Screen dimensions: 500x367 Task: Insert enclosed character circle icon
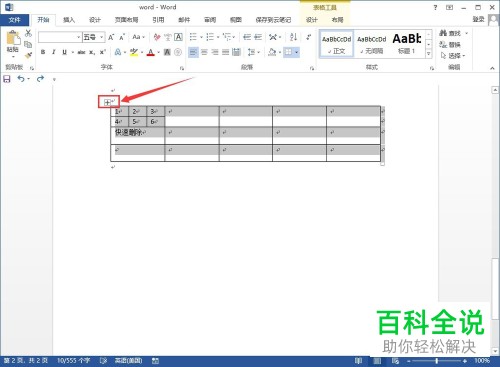(178, 52)
